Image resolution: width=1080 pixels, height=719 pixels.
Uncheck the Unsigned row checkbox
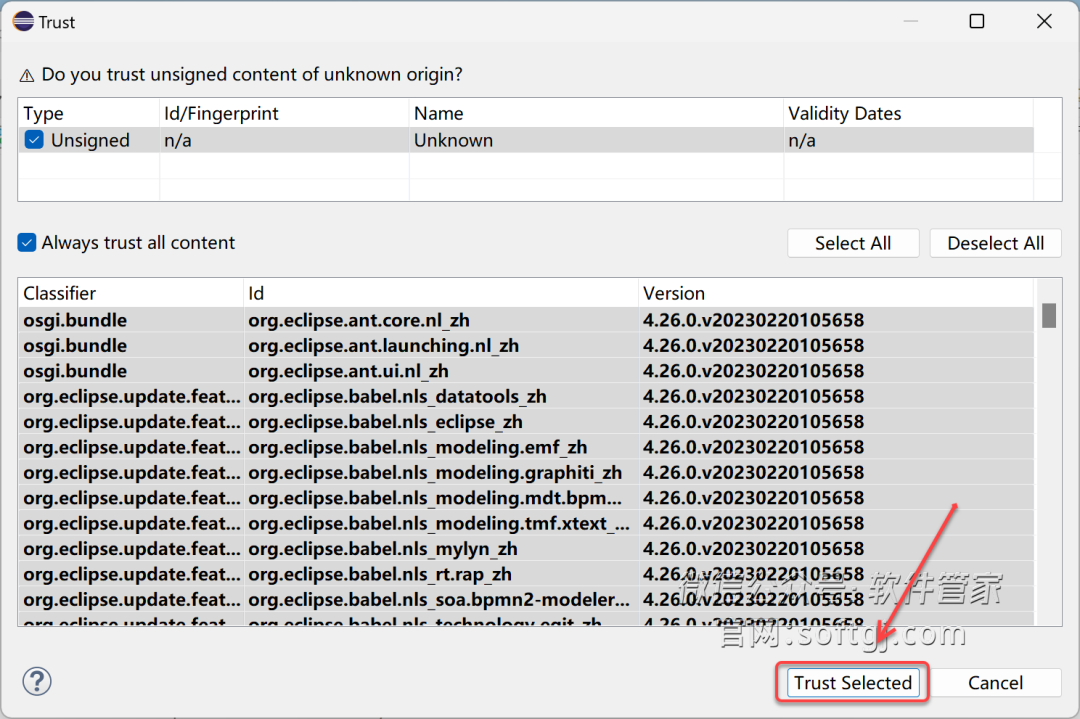click(x=34, y=140)
